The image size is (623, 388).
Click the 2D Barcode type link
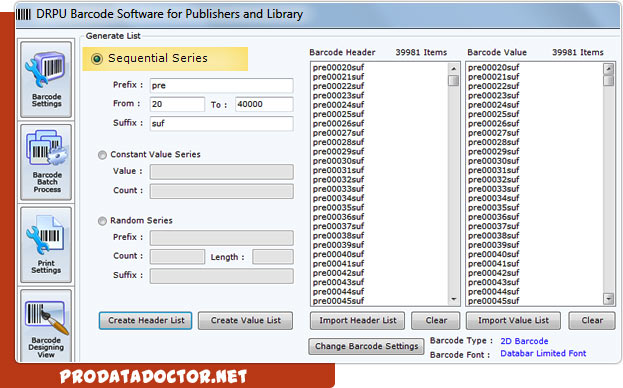(524, 341)
